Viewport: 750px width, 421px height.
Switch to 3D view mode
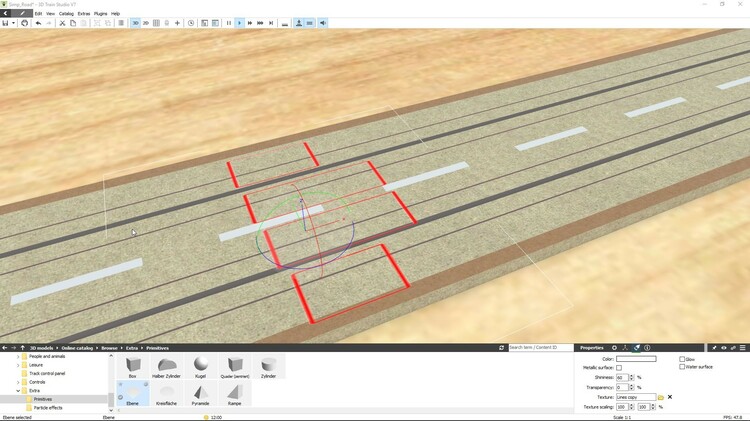[135, 23]
